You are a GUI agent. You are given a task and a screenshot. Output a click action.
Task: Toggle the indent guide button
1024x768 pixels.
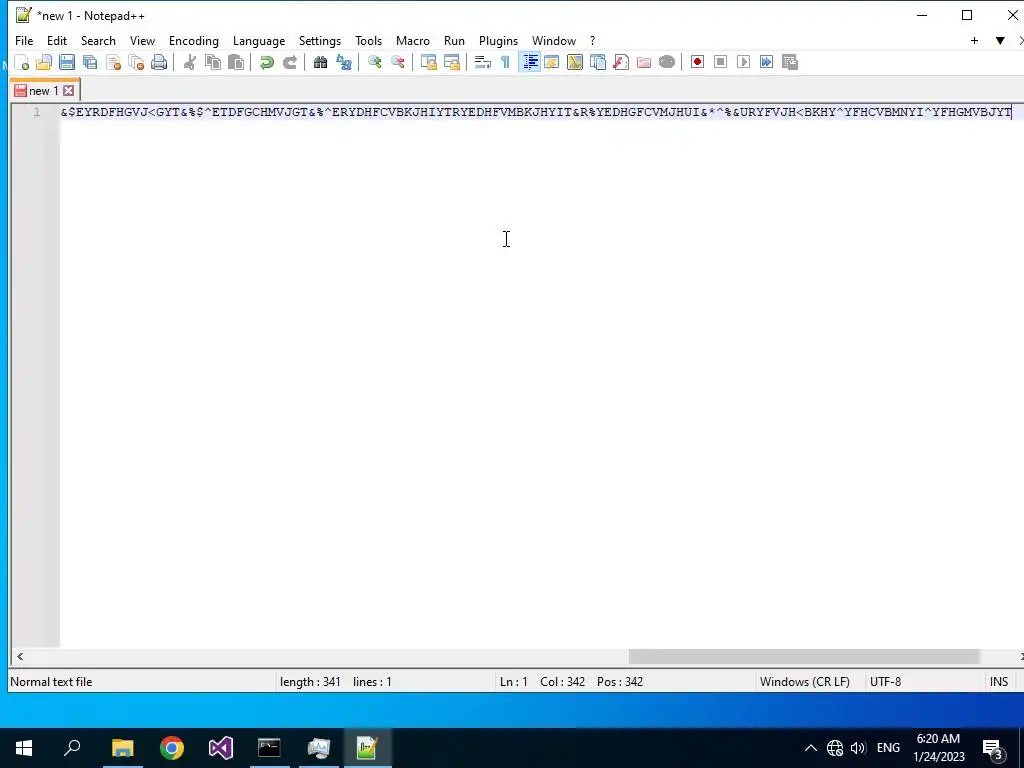point(530,62)
